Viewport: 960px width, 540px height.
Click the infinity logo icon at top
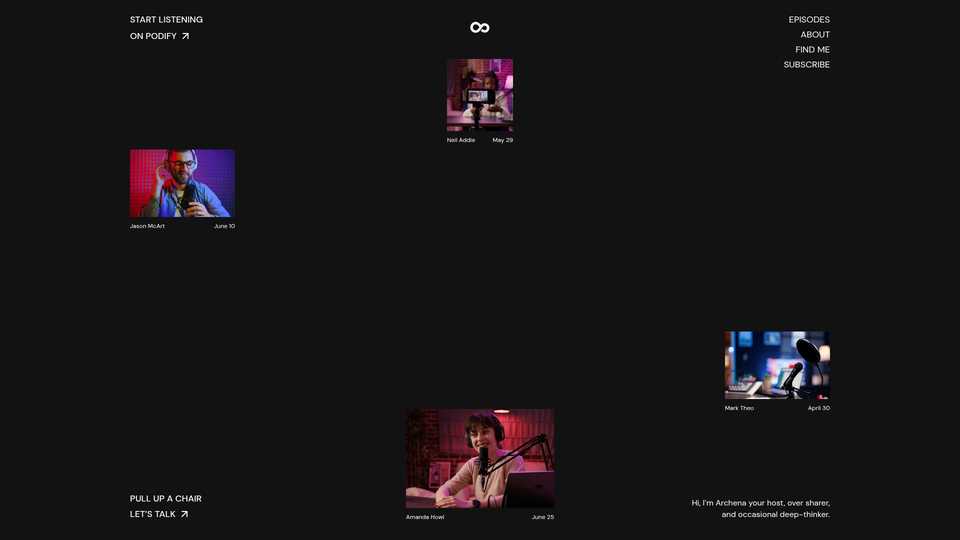coord(479,28)
